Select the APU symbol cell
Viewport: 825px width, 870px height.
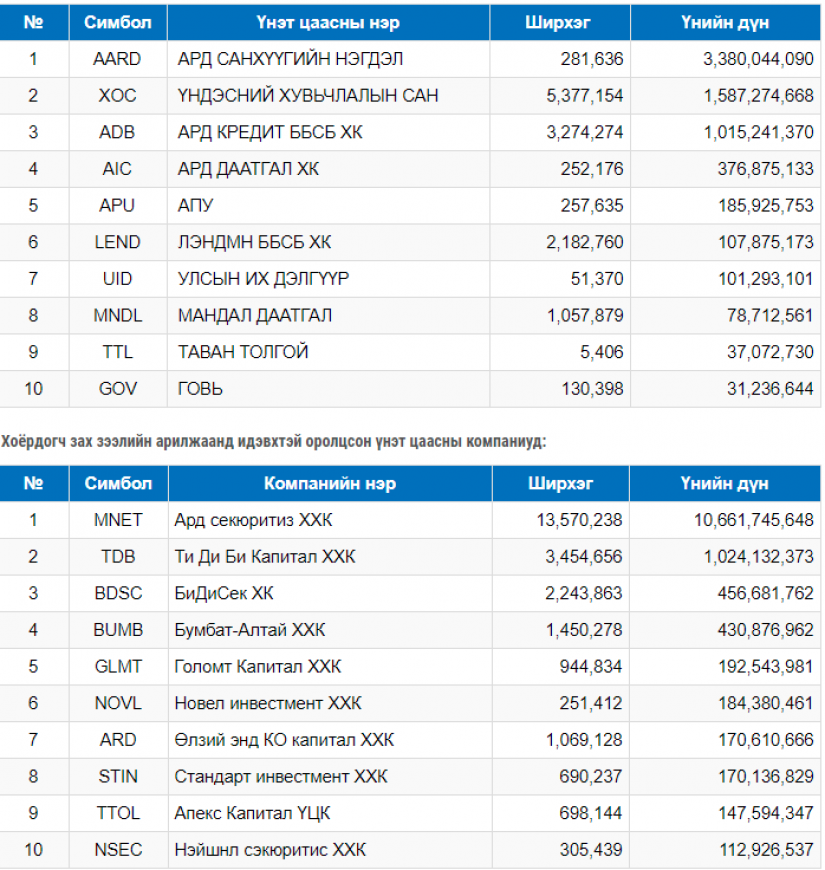pyautogui.click(x=117, y=205)
